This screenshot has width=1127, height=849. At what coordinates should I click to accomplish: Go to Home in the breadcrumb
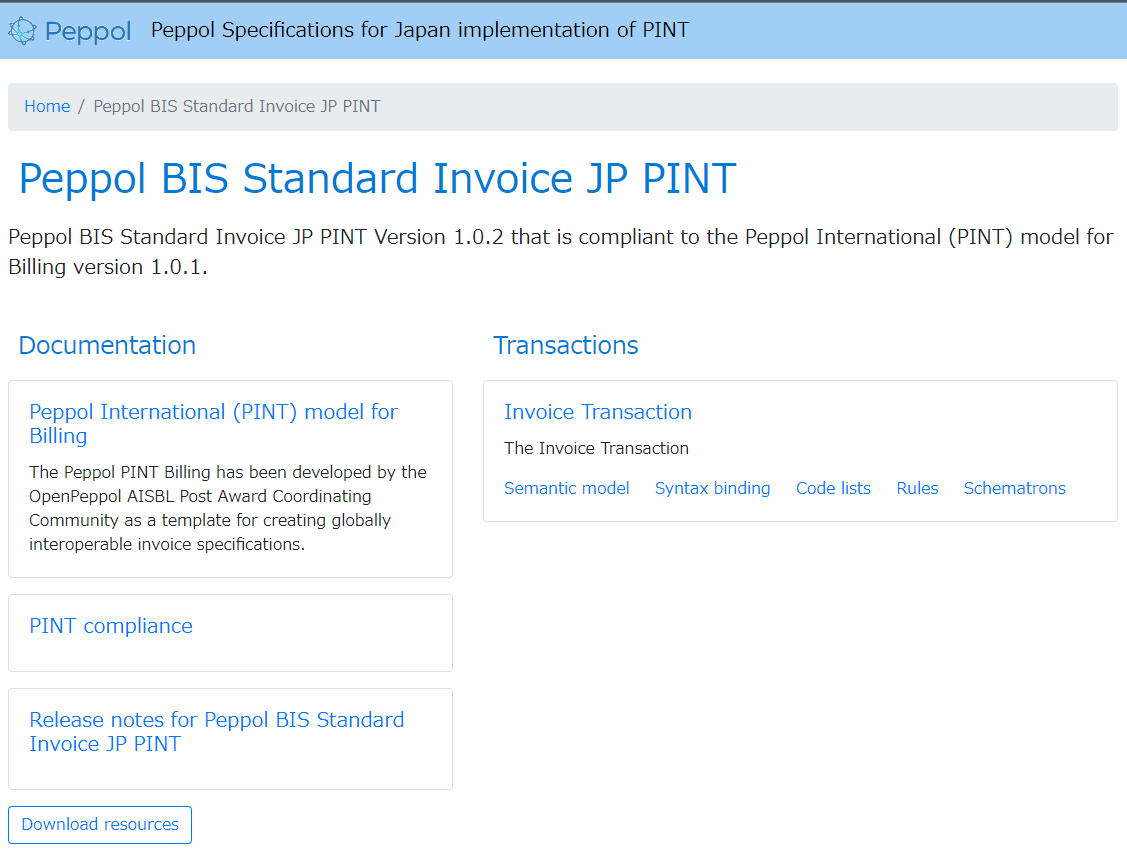coord(47,106)
